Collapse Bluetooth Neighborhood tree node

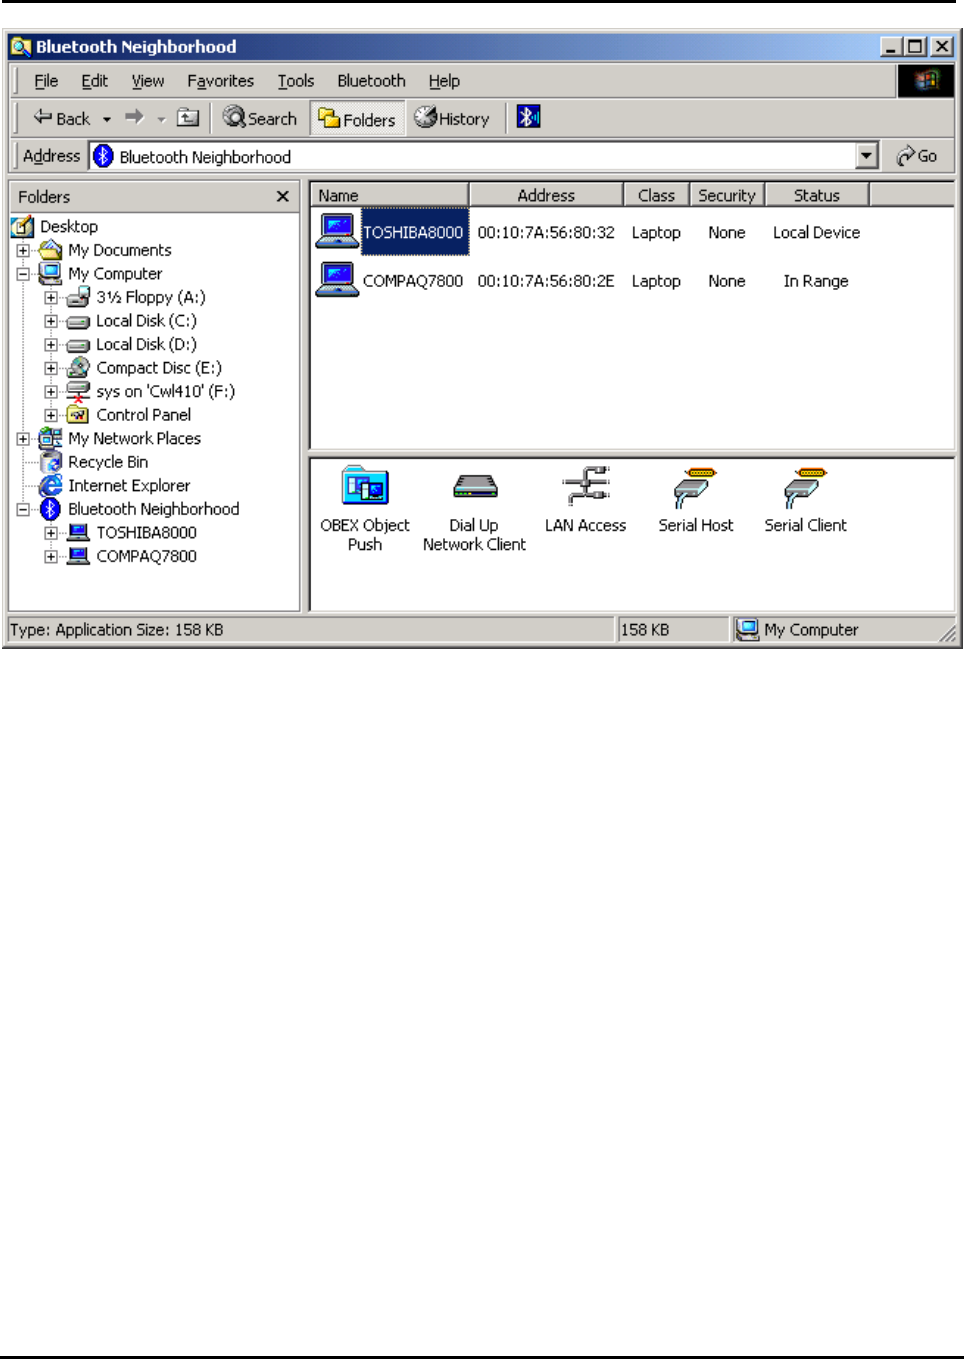[23, 509]
